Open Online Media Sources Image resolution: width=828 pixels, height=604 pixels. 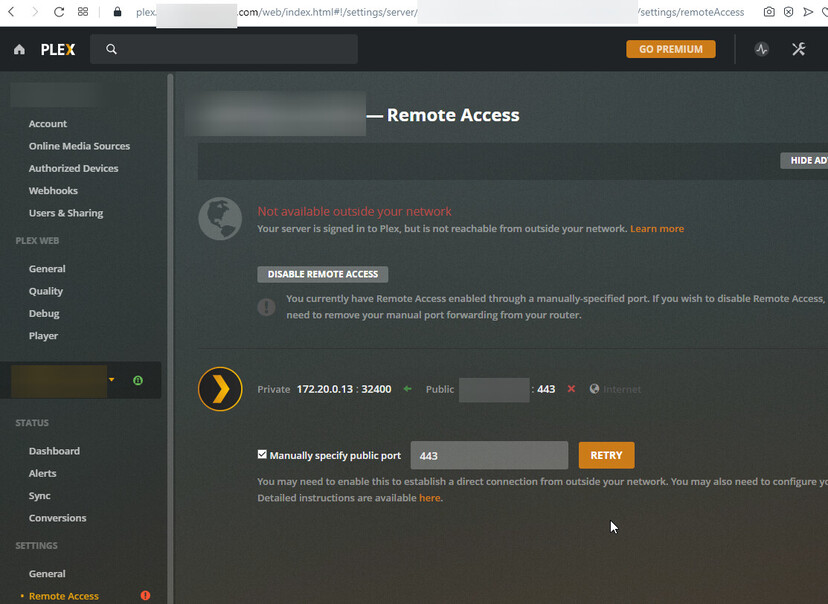coord(79,146)
